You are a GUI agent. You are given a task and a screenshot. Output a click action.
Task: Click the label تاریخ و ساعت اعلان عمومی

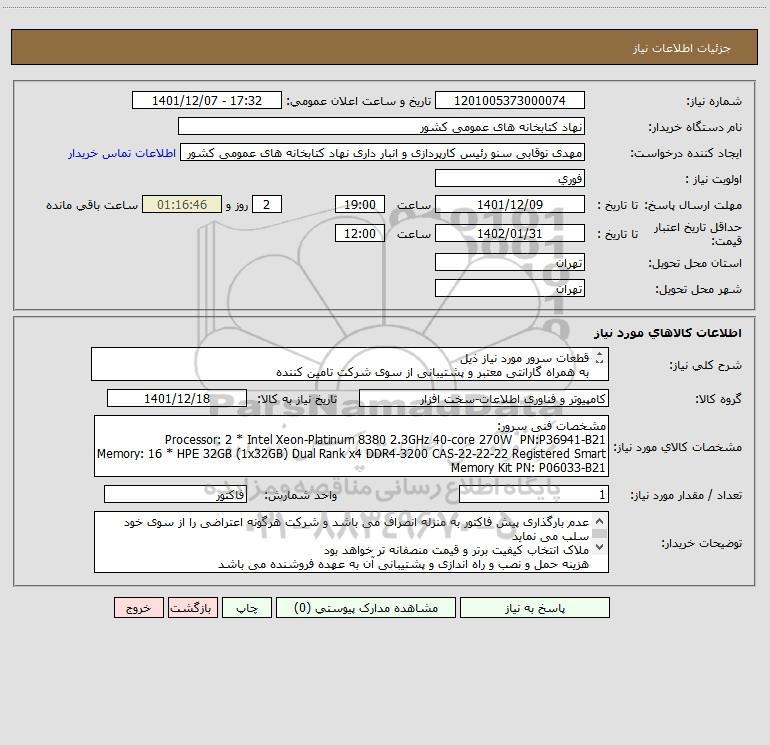click(358, 101)
